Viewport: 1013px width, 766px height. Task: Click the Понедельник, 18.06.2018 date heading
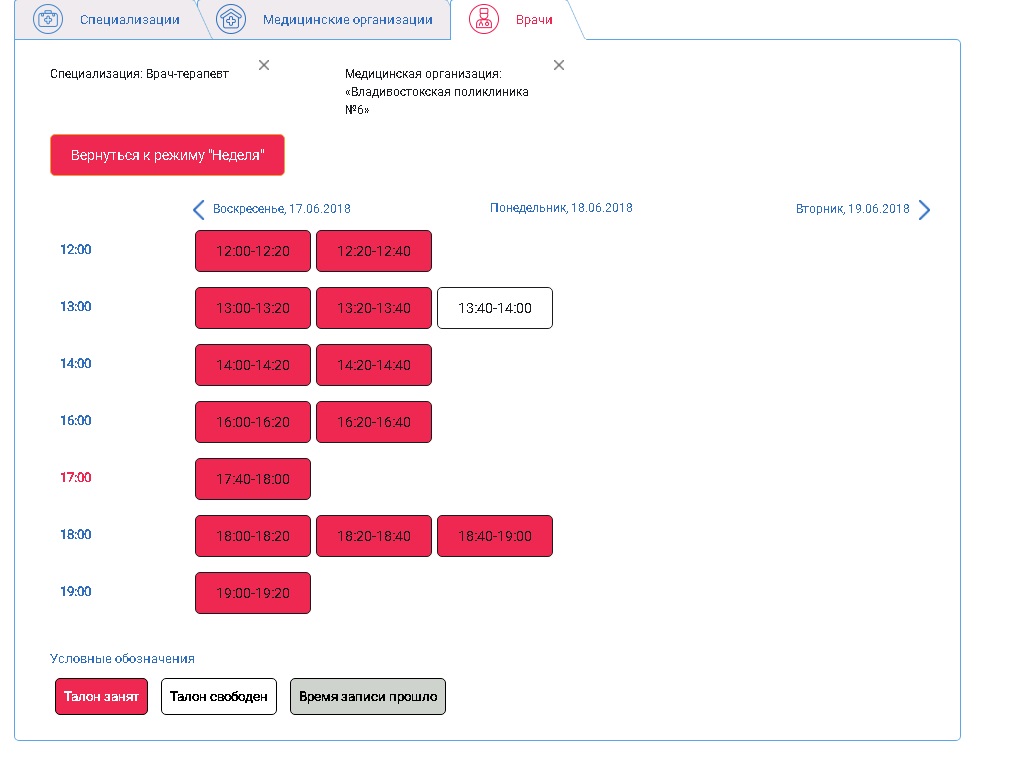coord(561,208)
